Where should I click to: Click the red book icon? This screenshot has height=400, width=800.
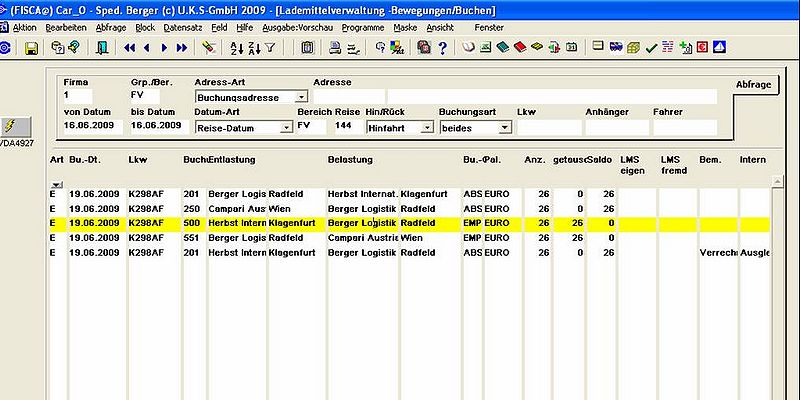(x=520, y=47)
